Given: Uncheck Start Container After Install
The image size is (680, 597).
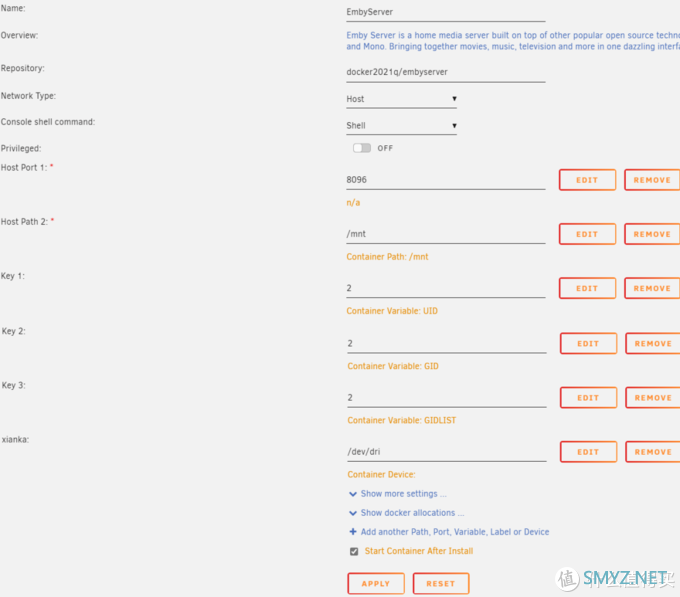Looking at the screenshot, I should pyautogui.click(x=354, y=551).
